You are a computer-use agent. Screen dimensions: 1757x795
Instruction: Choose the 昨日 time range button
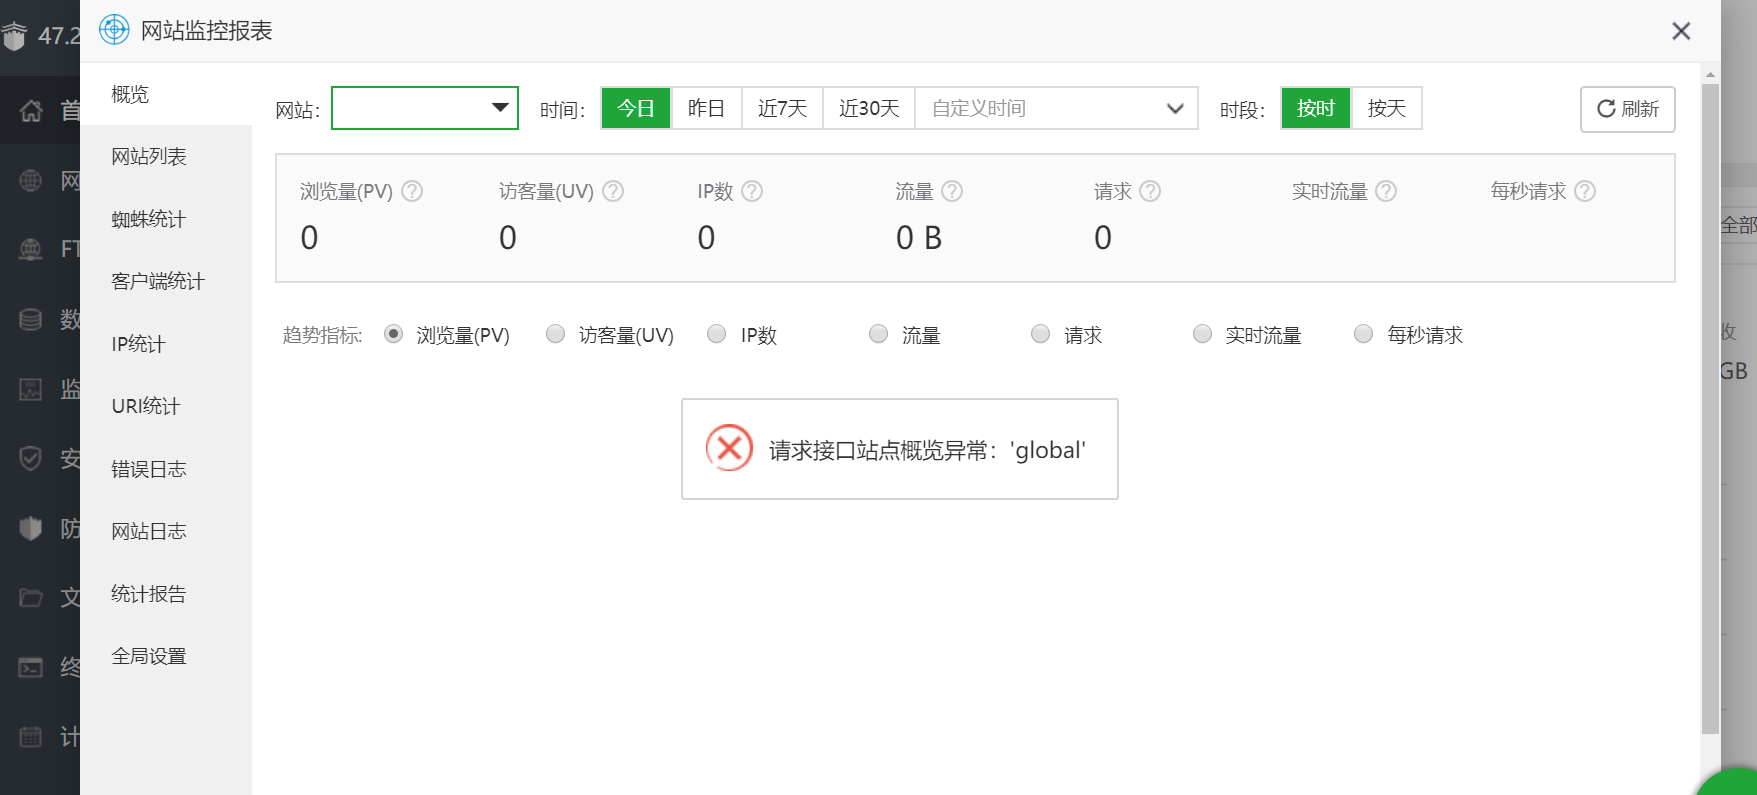706,108
